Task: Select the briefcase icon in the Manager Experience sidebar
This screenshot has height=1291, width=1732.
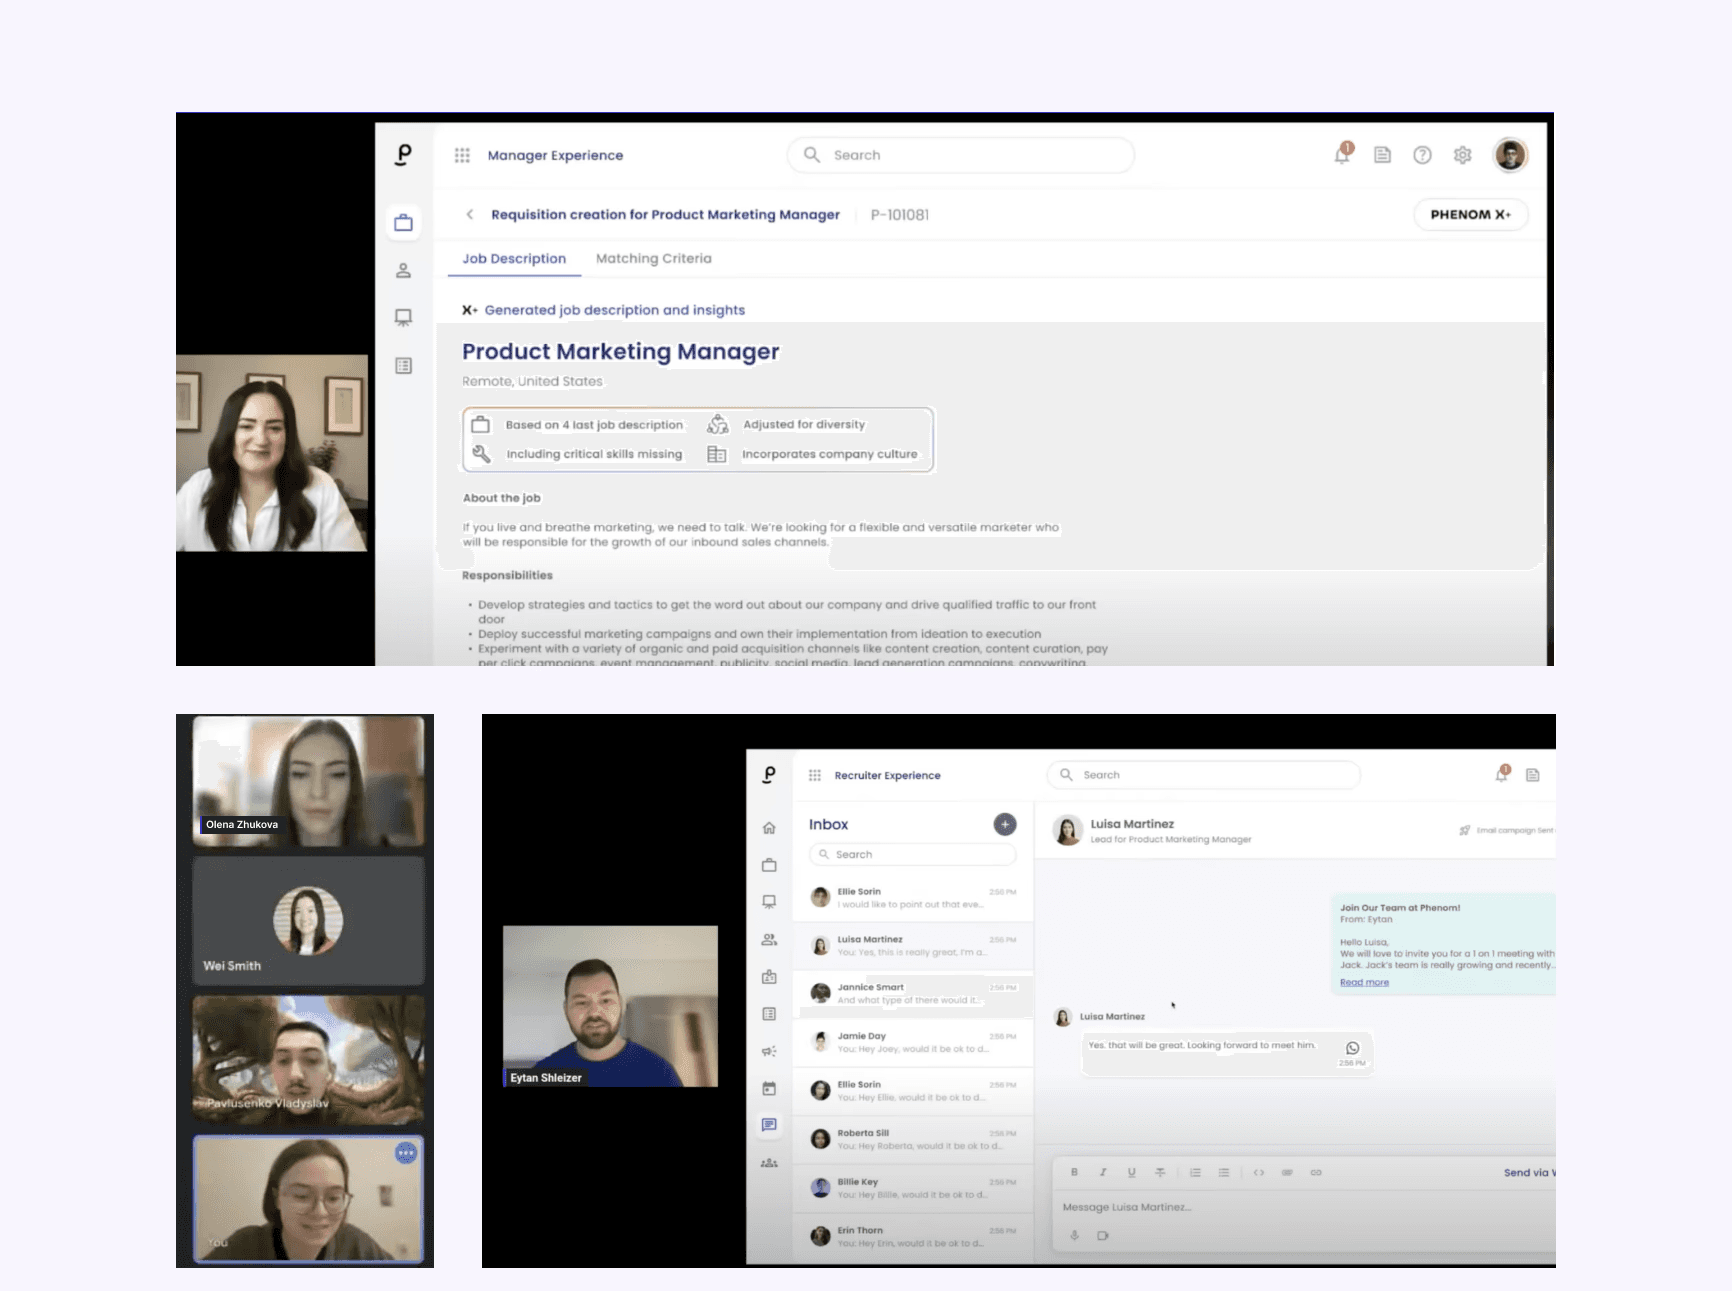Action: click(x=403, y=223)
